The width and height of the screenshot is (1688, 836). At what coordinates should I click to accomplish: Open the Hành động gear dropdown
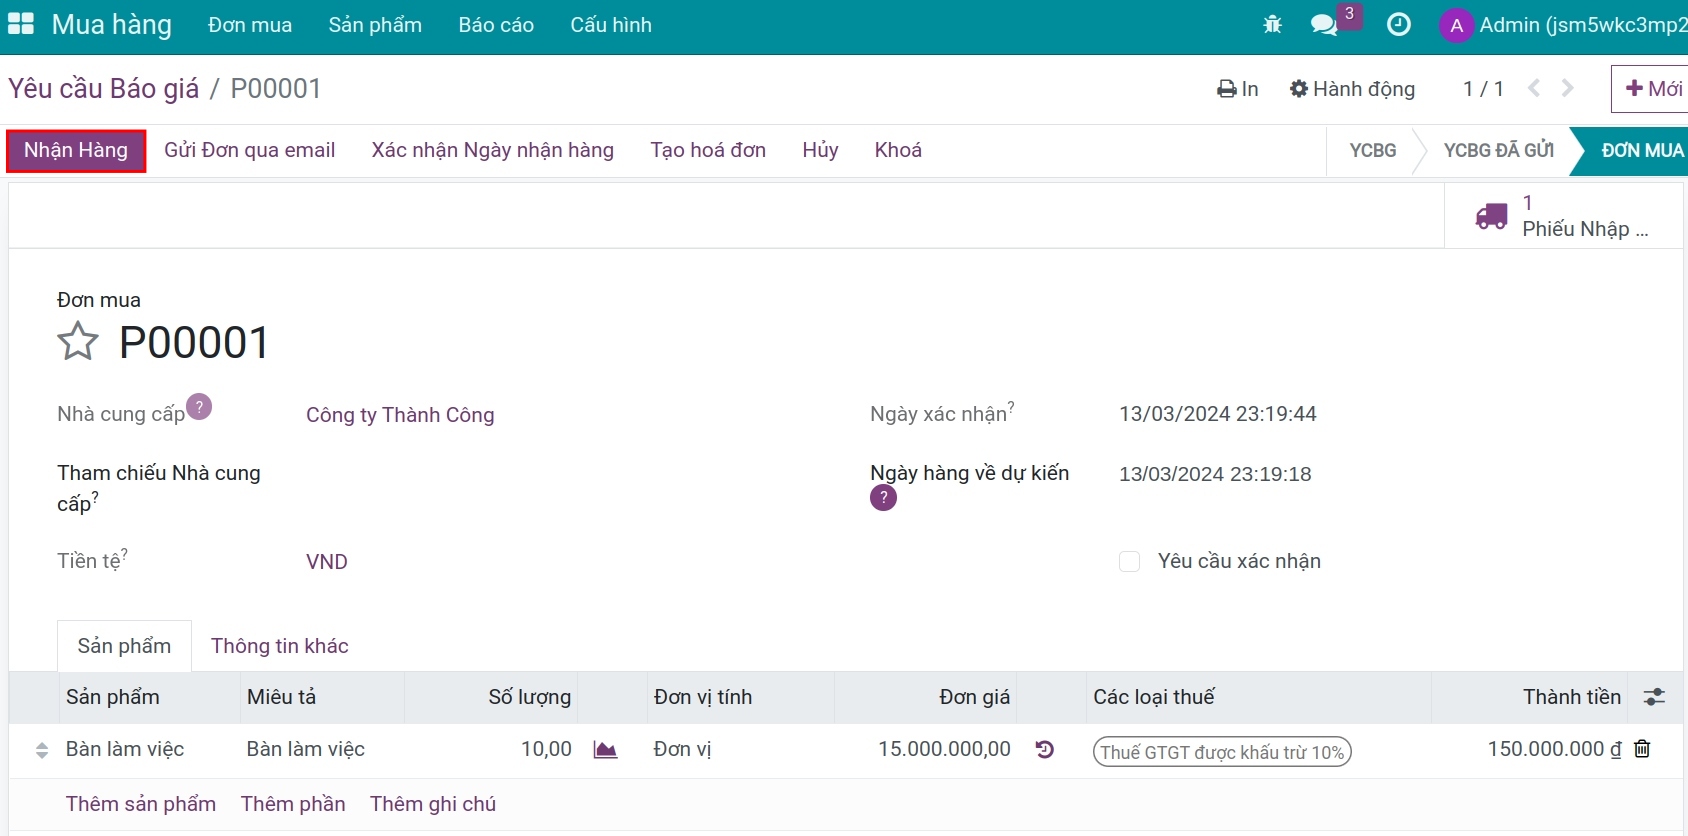(x=1352, y=89)
